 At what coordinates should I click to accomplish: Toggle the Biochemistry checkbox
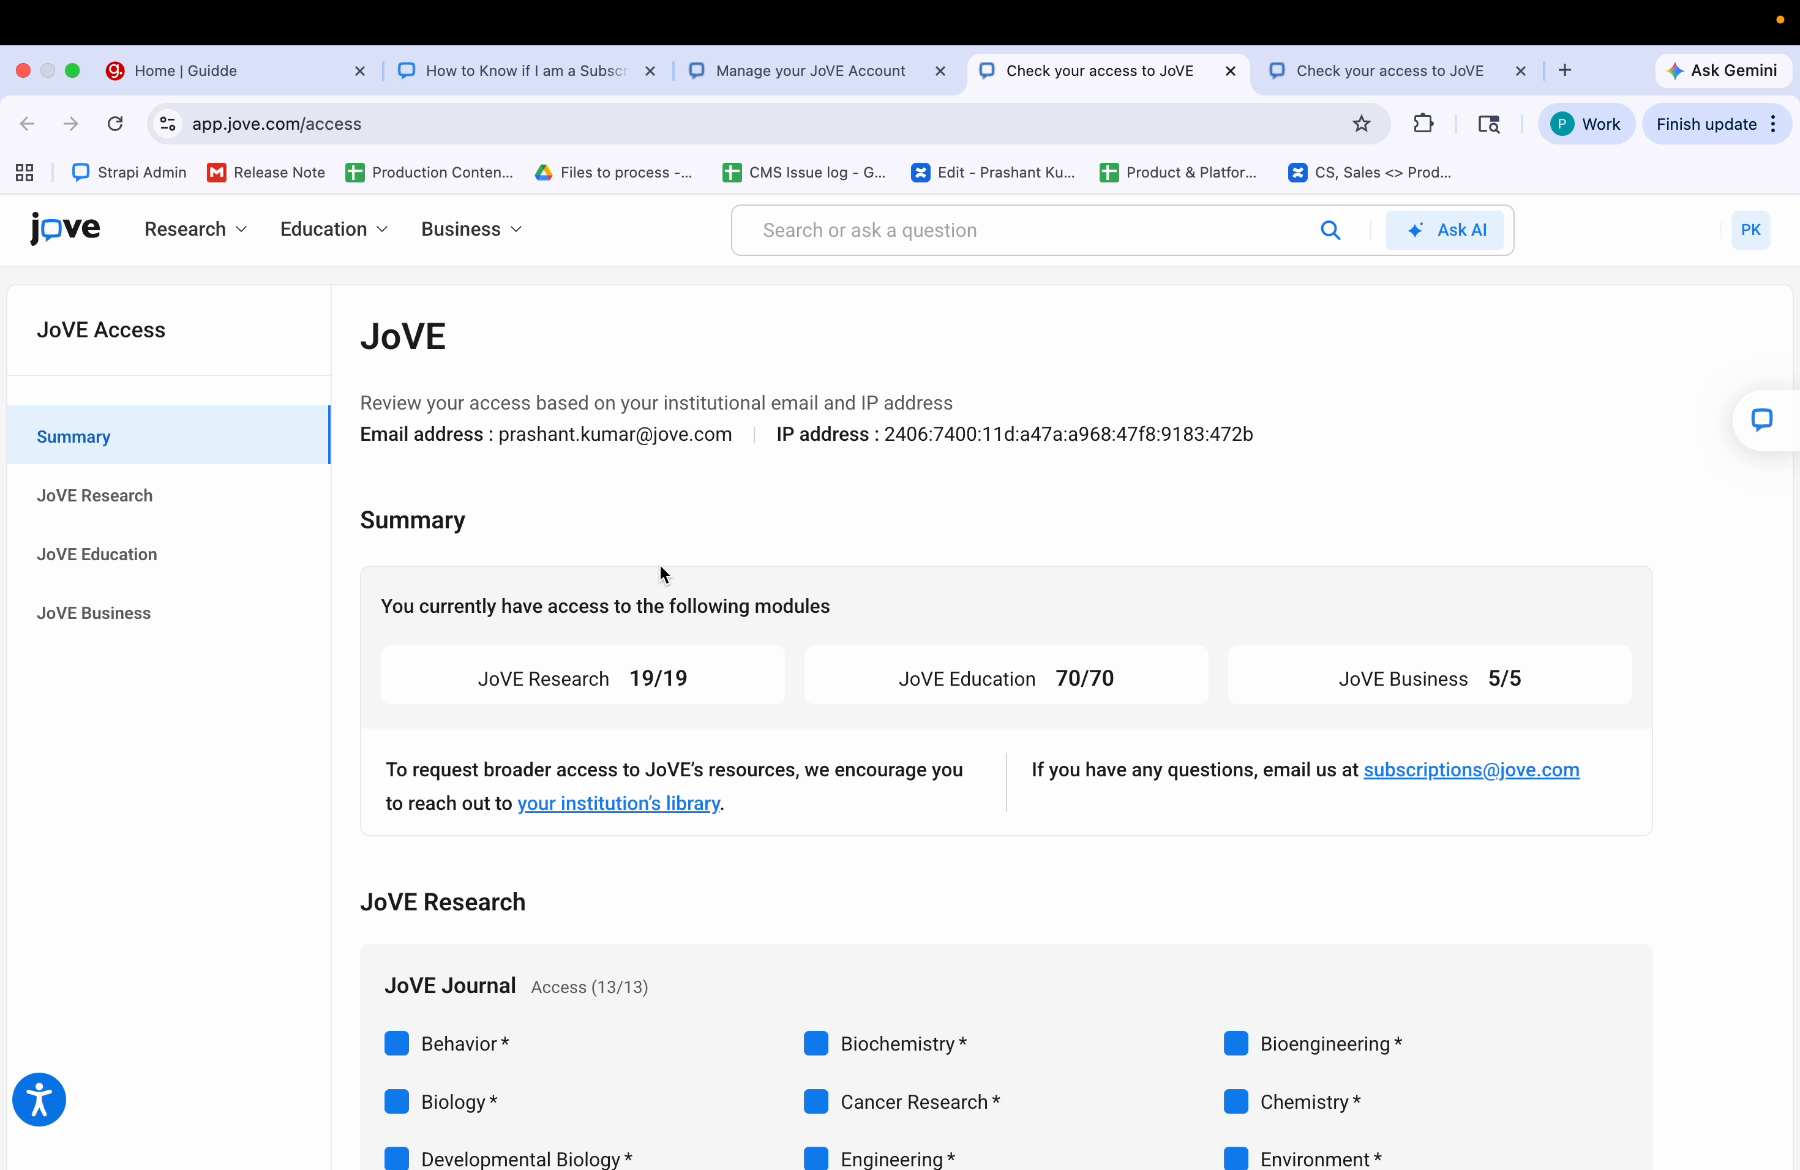click(x=816, y=1044)
